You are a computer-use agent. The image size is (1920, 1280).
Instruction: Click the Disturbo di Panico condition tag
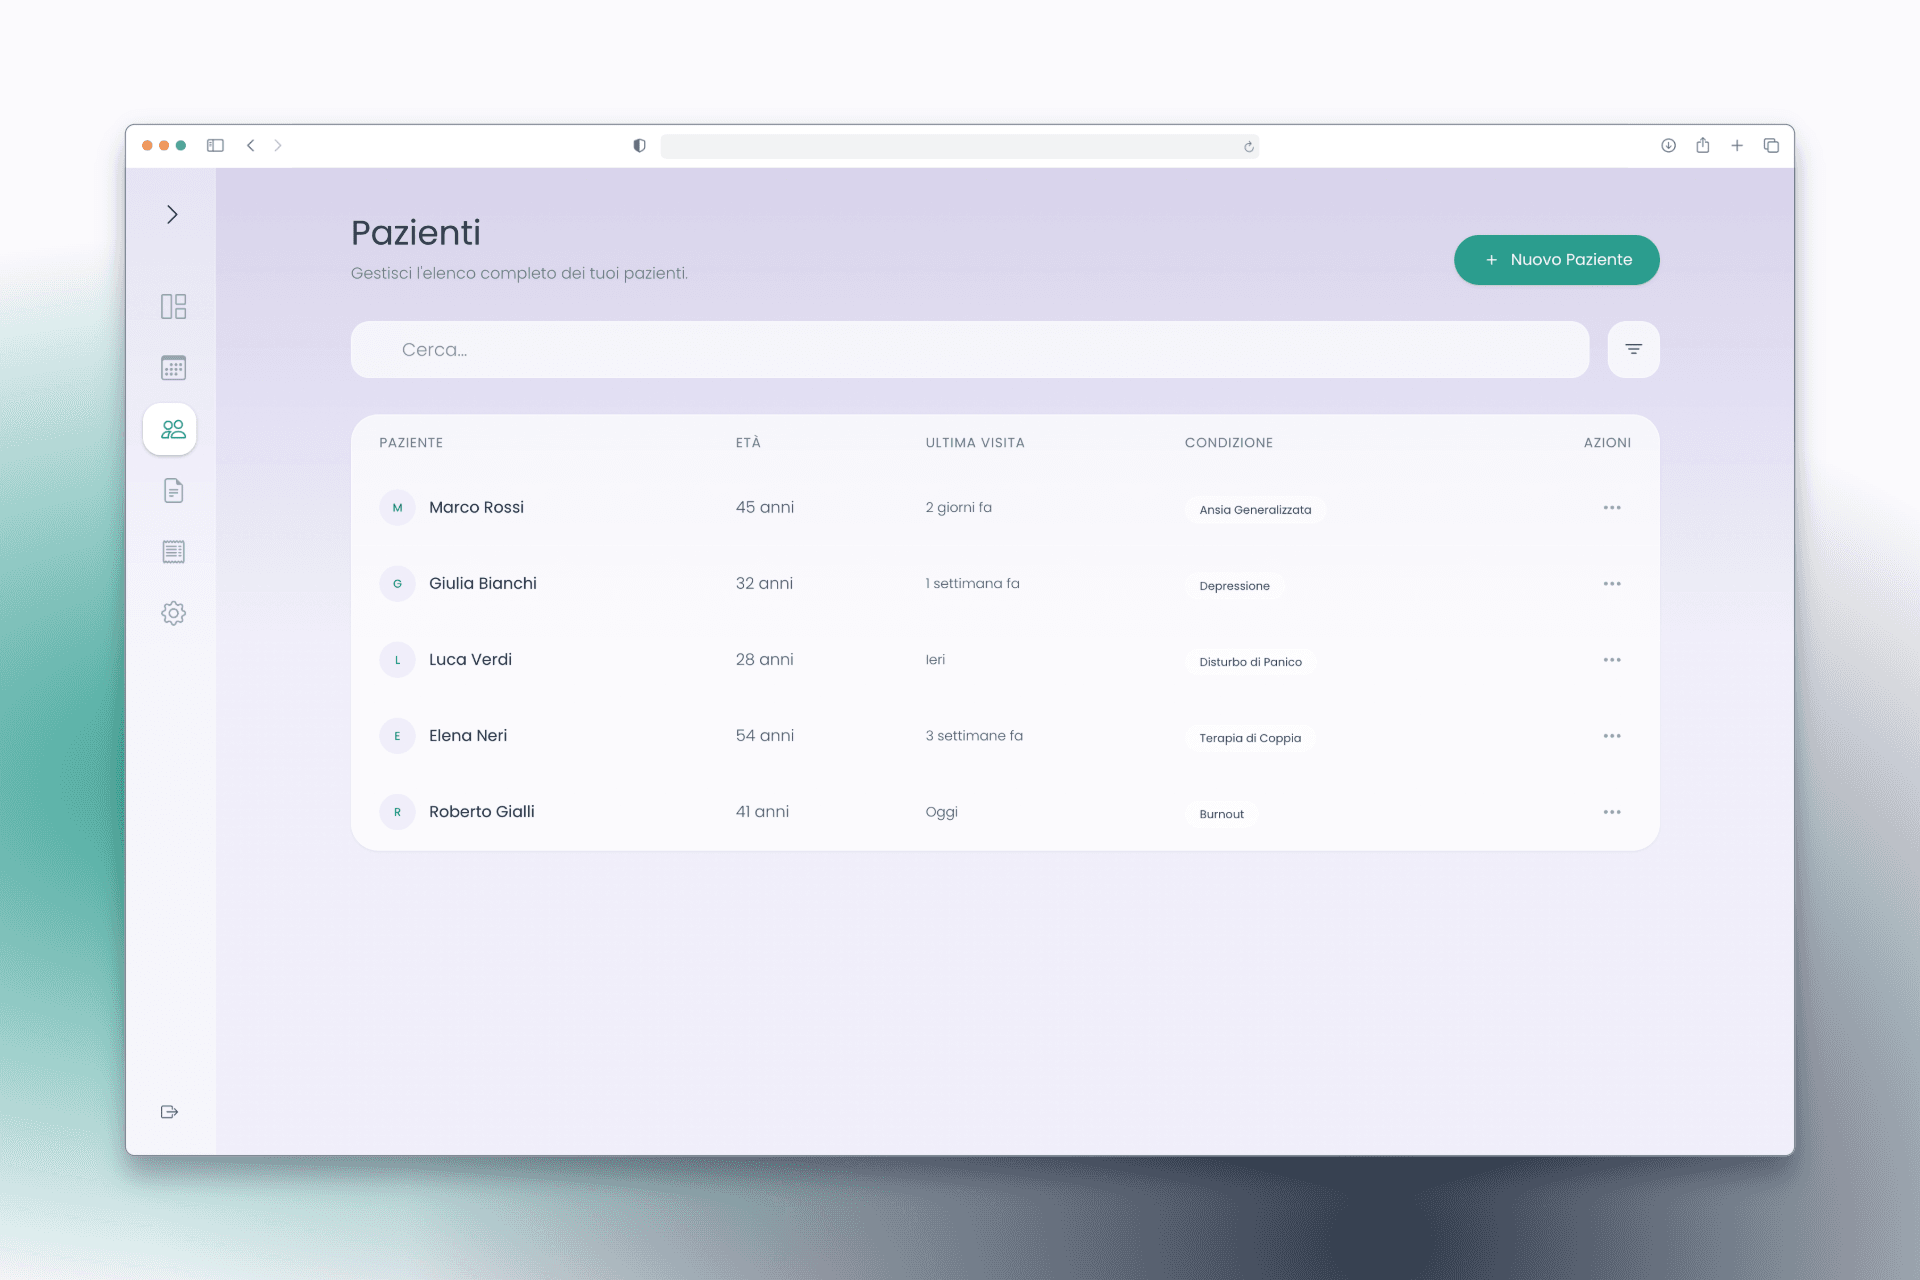pos(1250,662)
